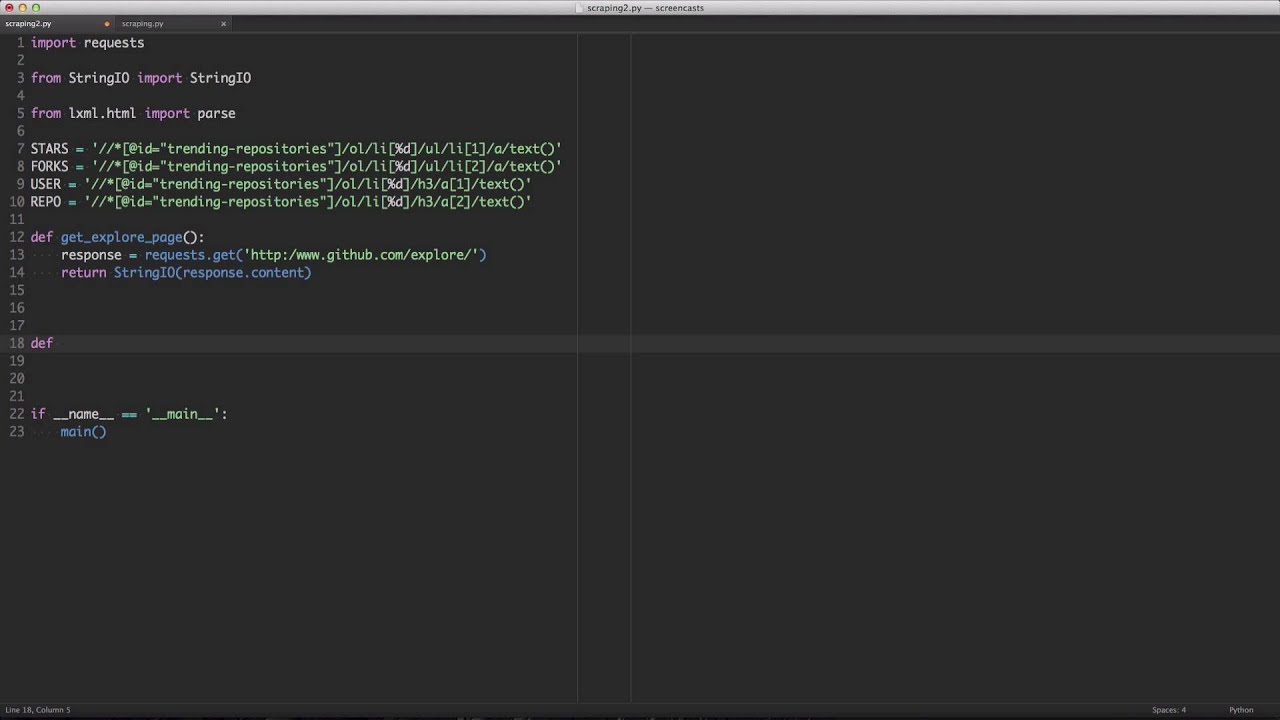This screenshot has width=1280, height=720.
Task: Click line number 7 in the gutter
Action: [20, 149]
